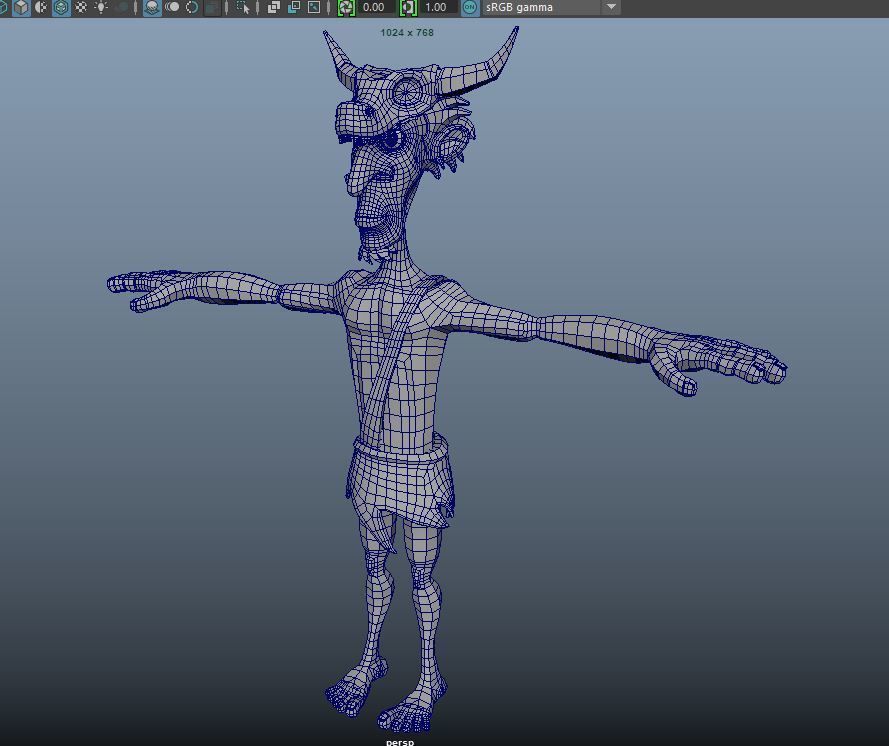This screenshot has height=746, width=889.
Task: Toggle Depth of Field icon
Action: pyautogui.click(x=212, y=7)
